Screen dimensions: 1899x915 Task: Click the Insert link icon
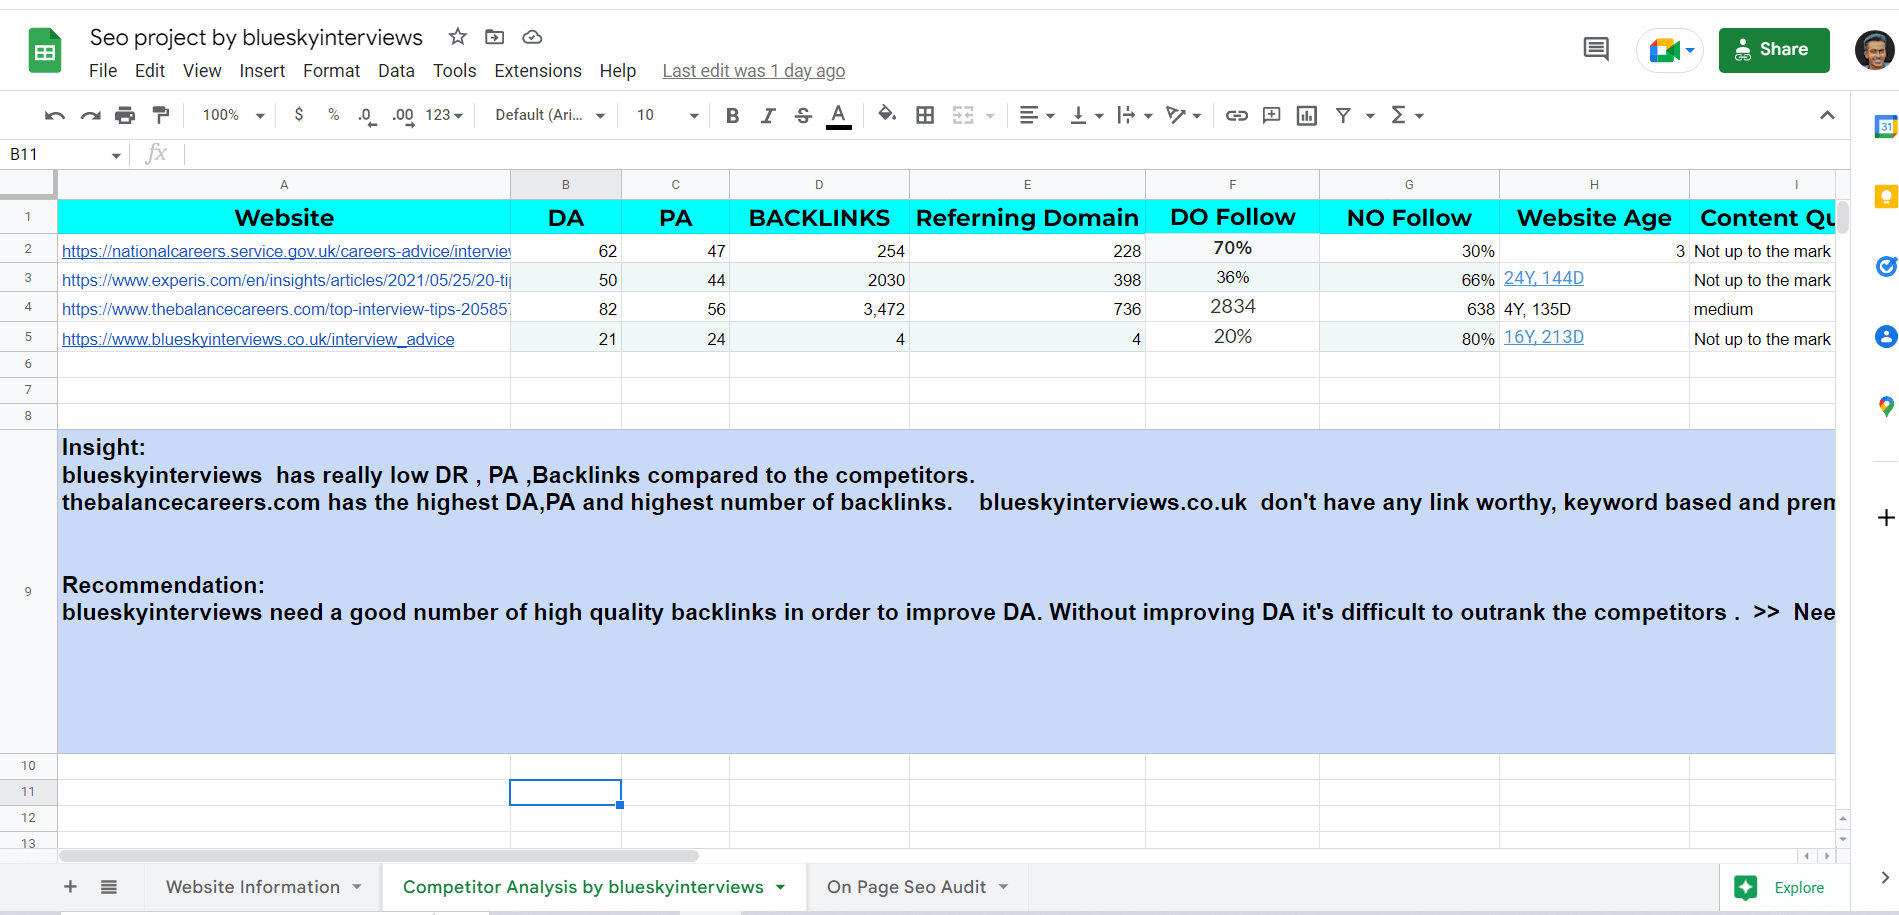click(1237, 116)
